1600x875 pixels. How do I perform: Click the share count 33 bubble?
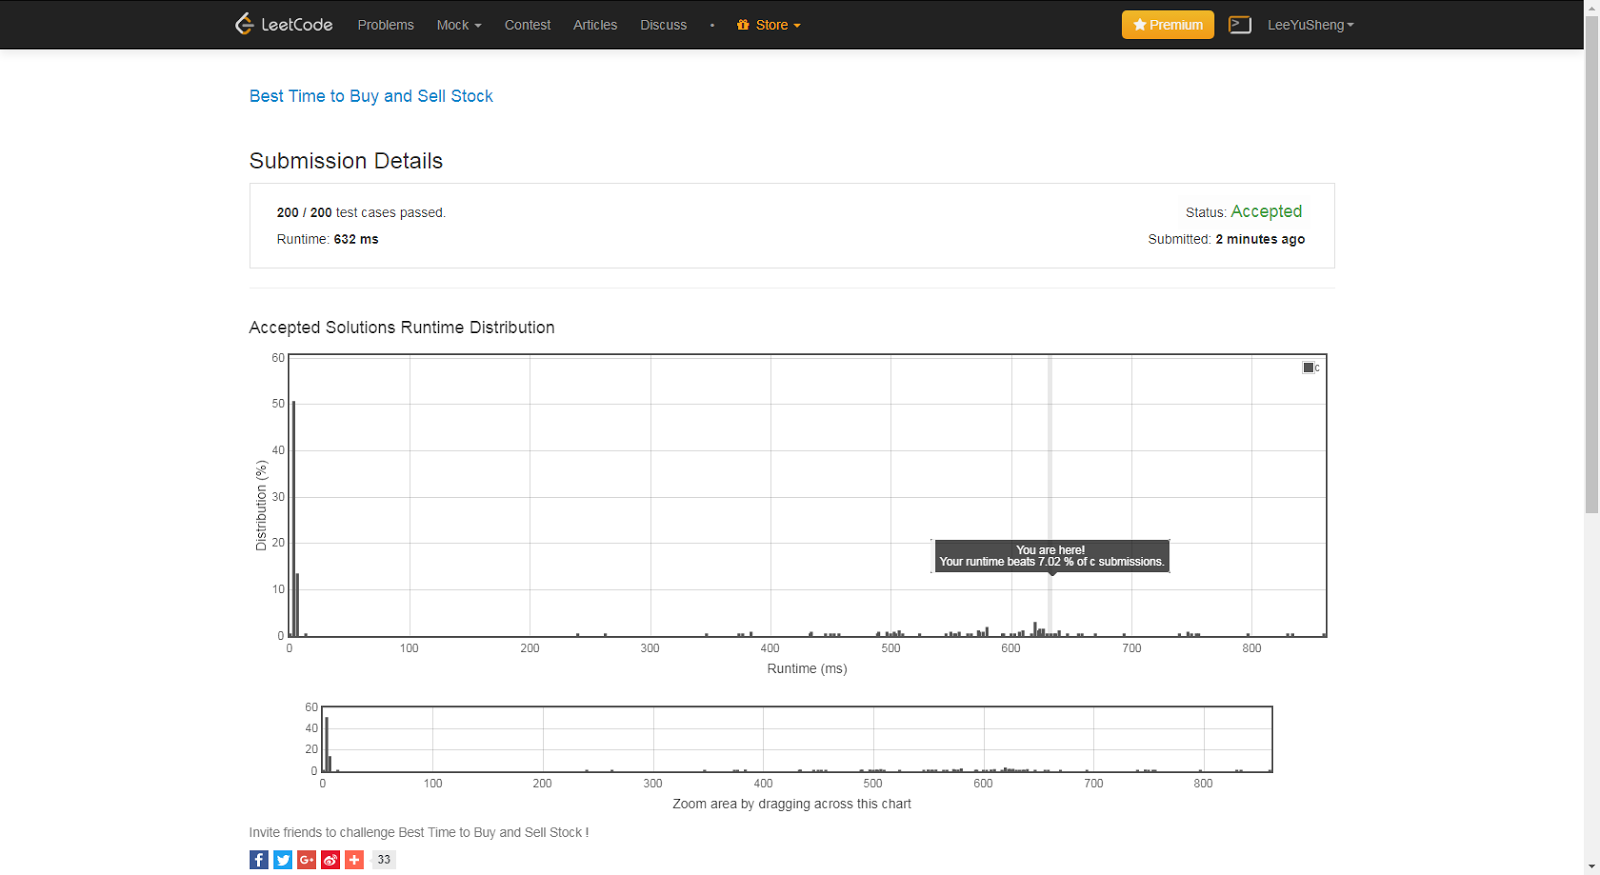coord(384,860)
